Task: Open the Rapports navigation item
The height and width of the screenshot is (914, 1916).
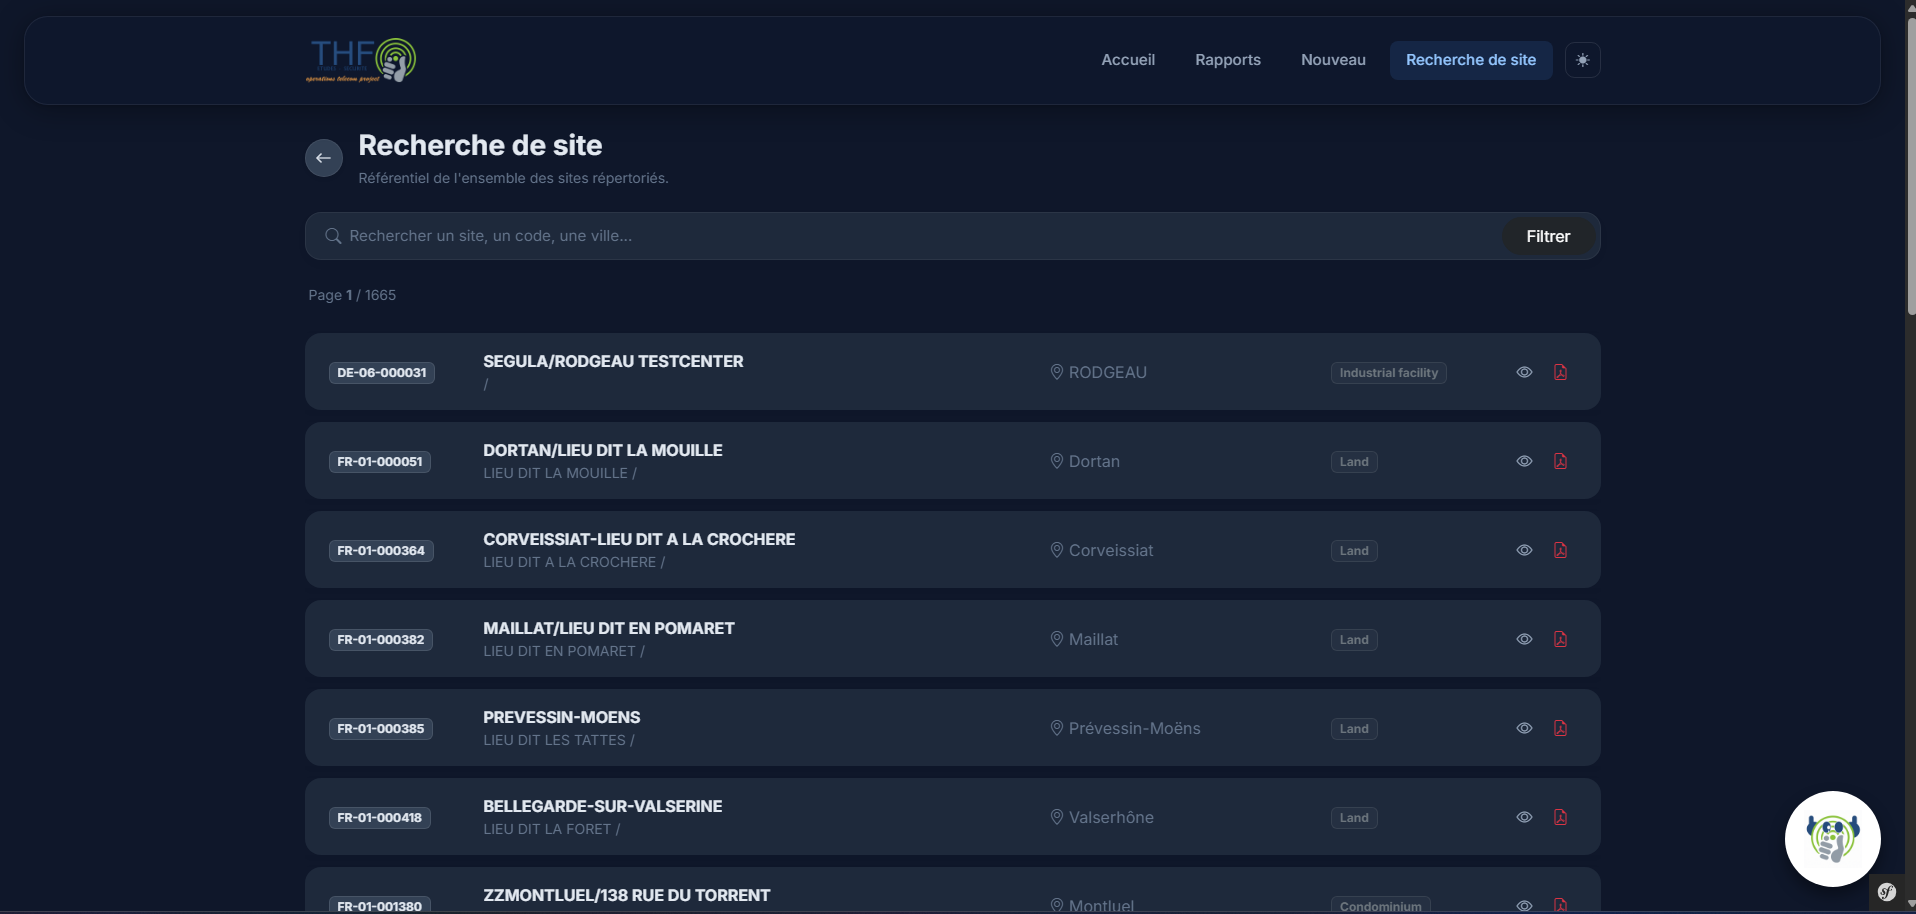Action: click(x=1228, y=59)
